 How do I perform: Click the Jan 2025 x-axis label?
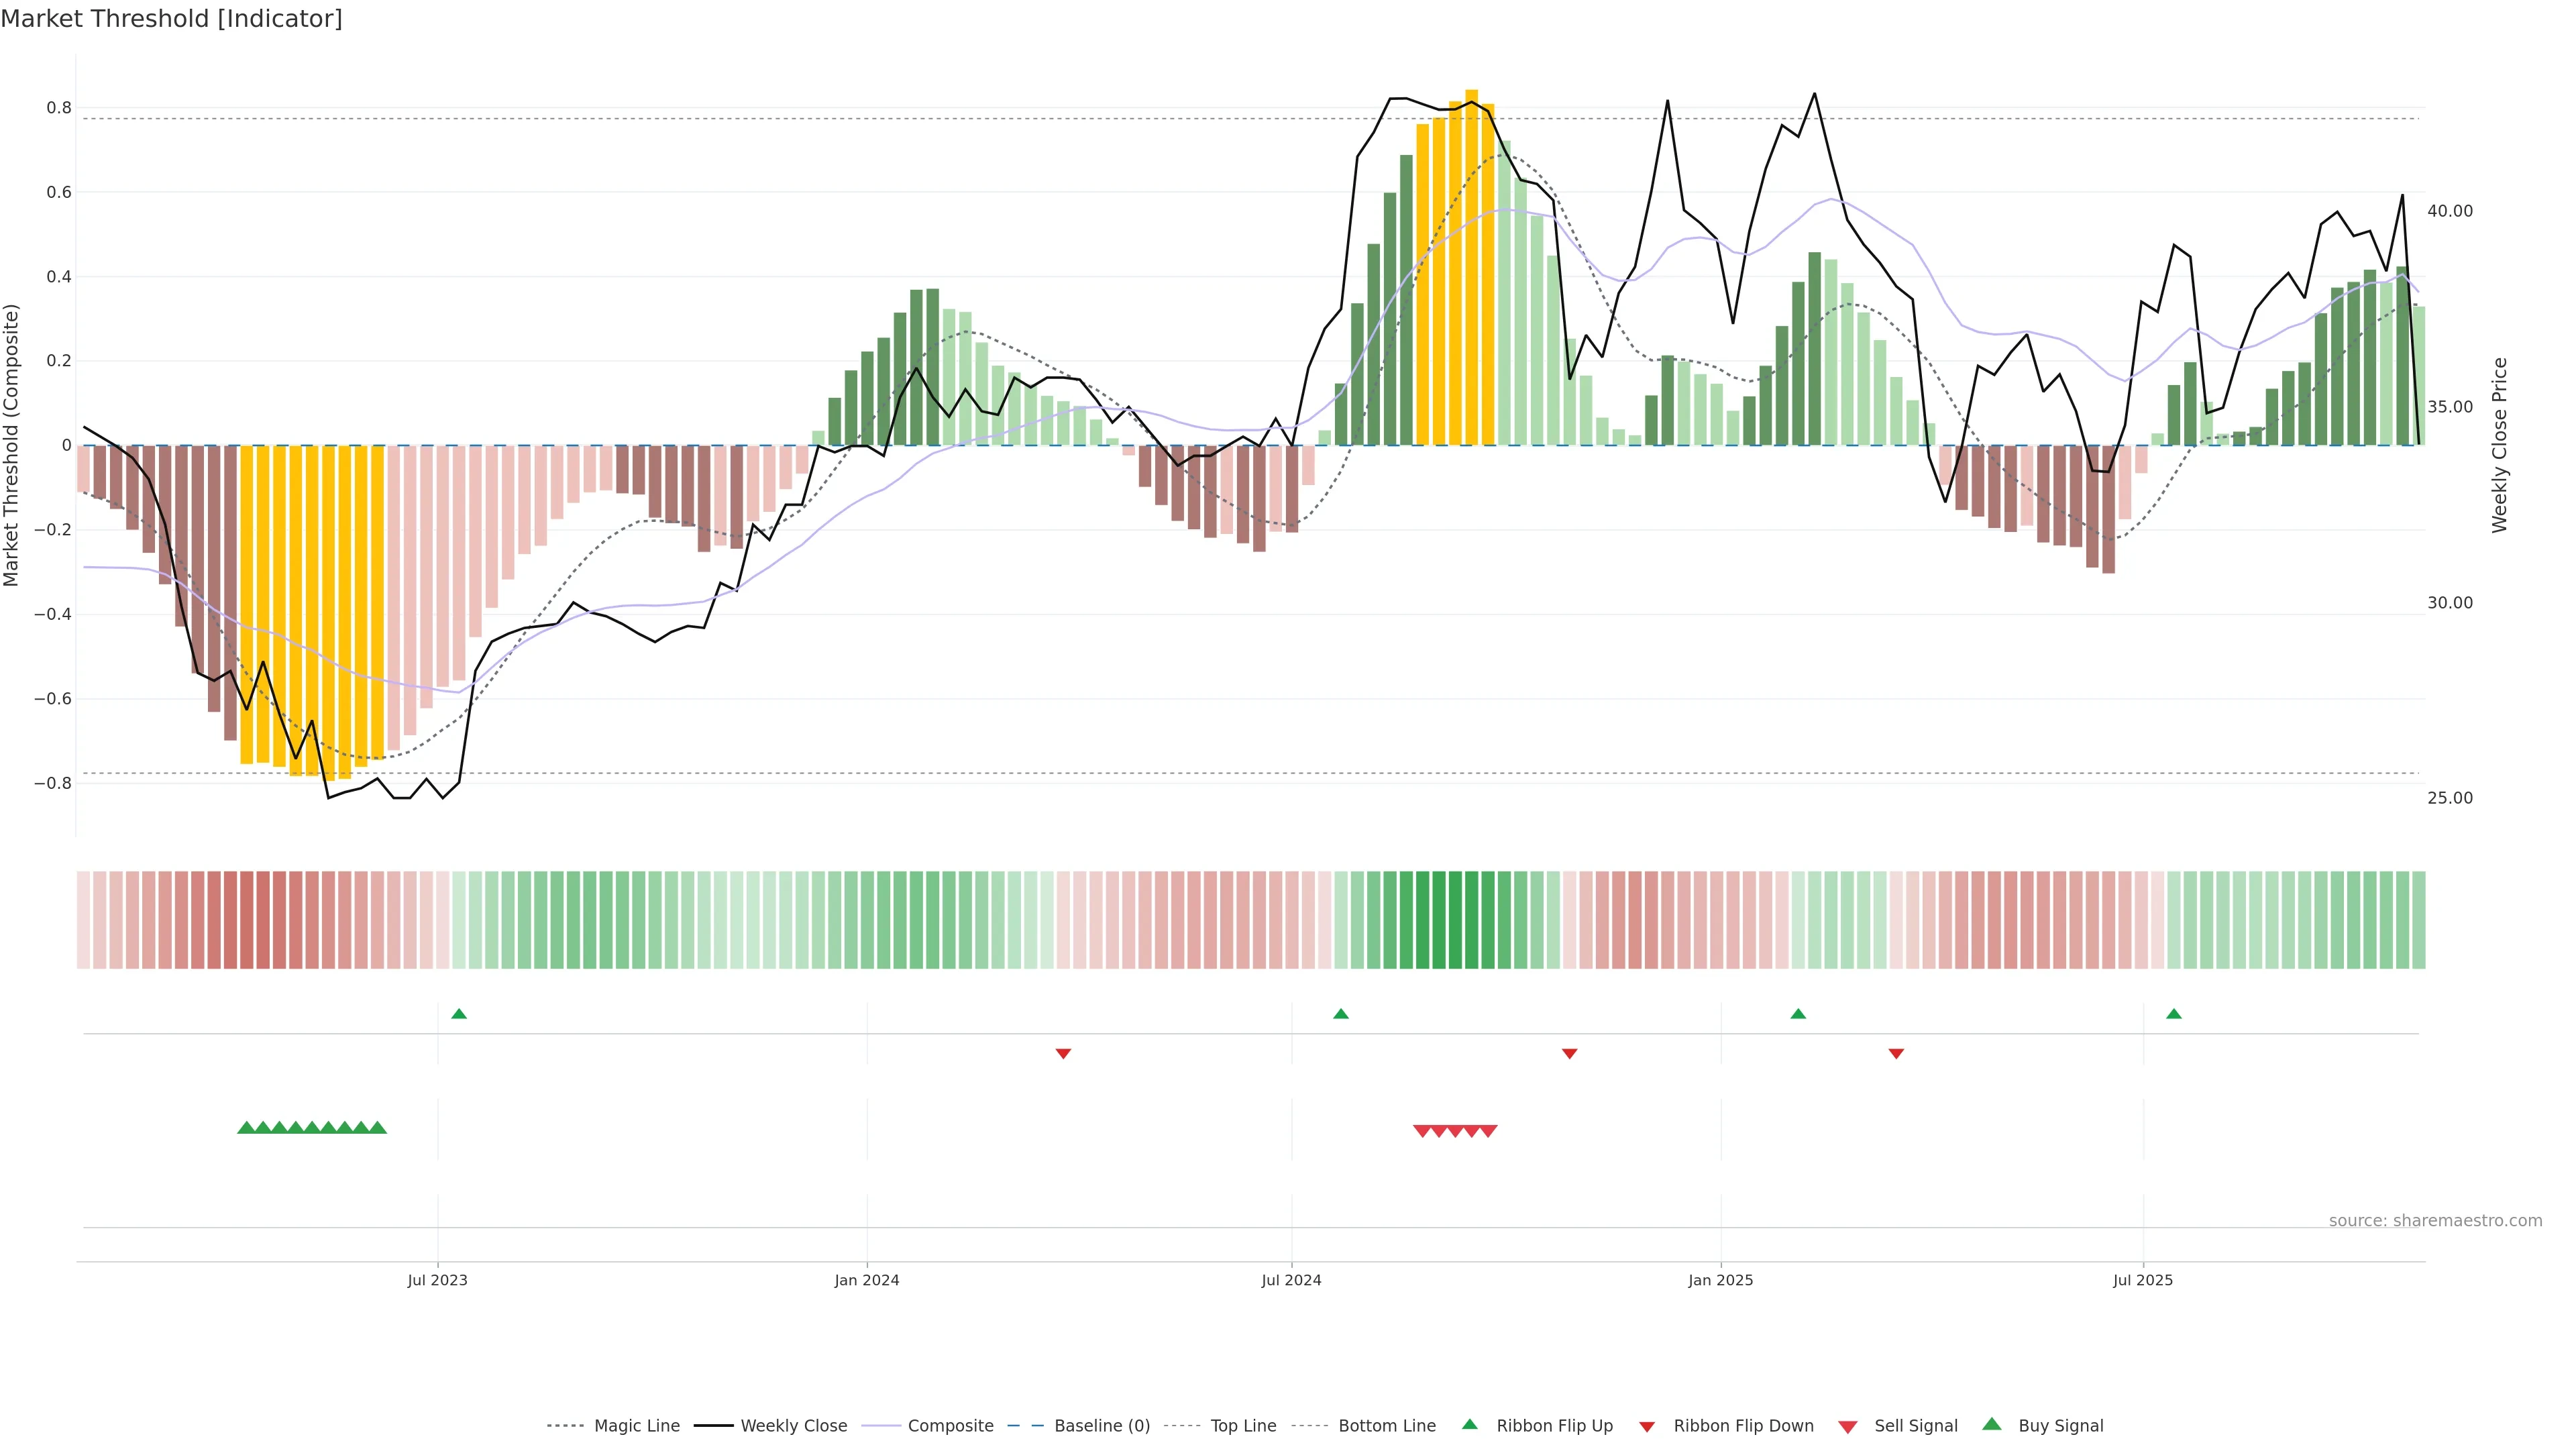pyautogui.click(x=1720, y=1280)
